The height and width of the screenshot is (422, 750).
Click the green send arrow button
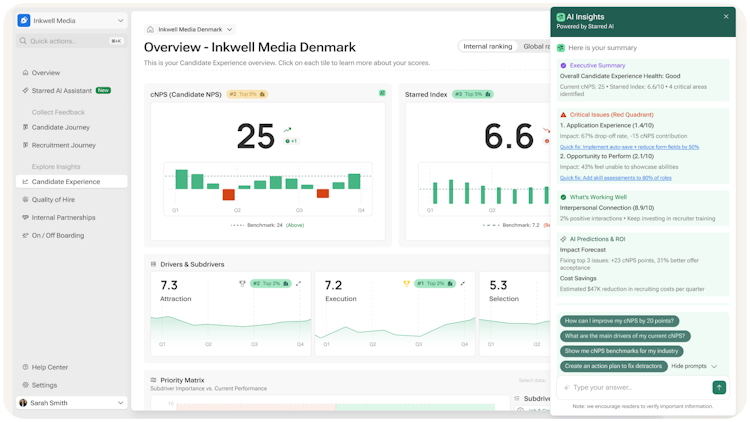click(x=719, y=387)
